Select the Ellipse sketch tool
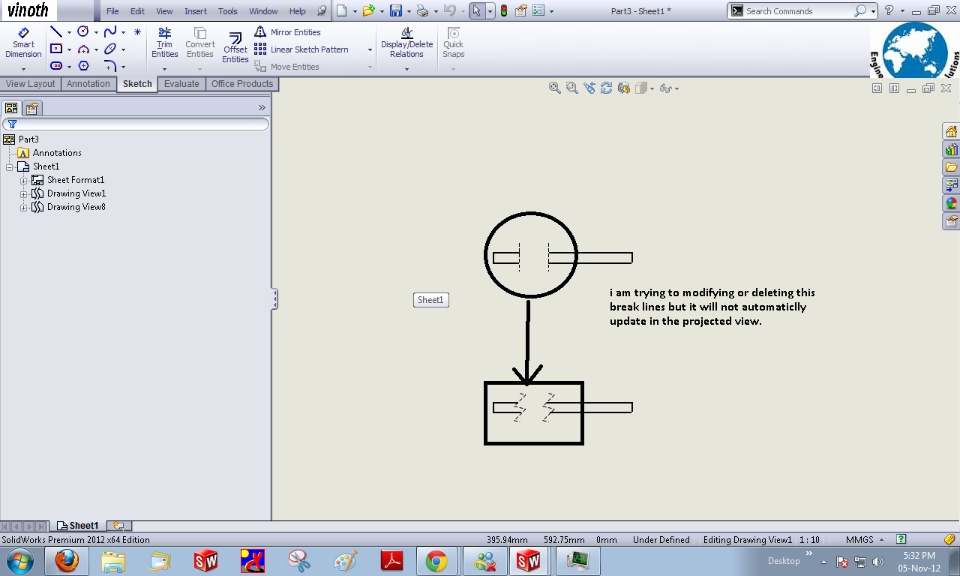The width and height of the screenshot is (960, 576). (x=110, y=49)
